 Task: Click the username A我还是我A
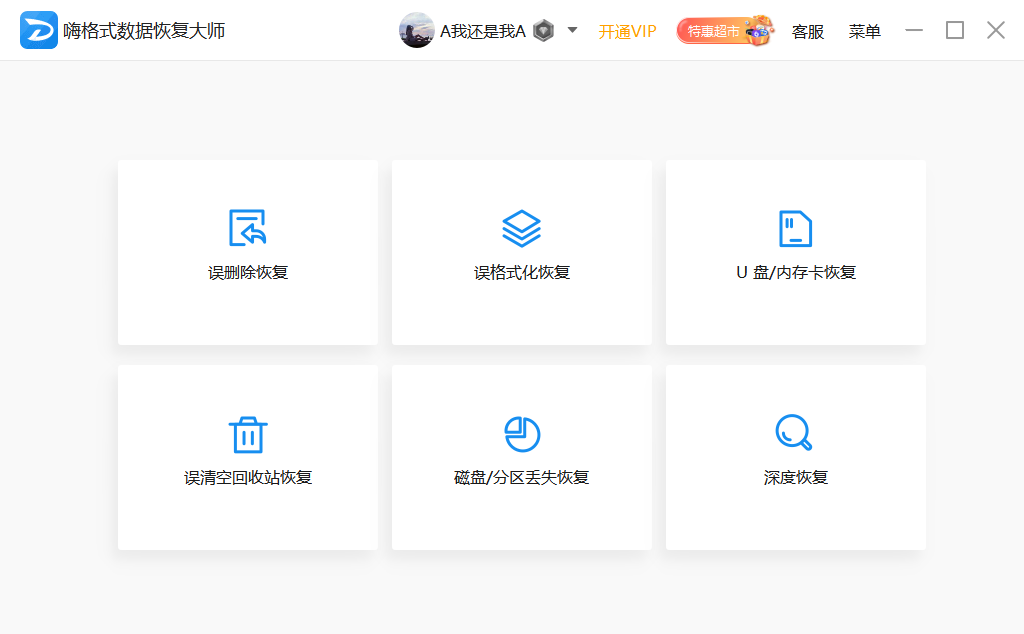[483, 31]
